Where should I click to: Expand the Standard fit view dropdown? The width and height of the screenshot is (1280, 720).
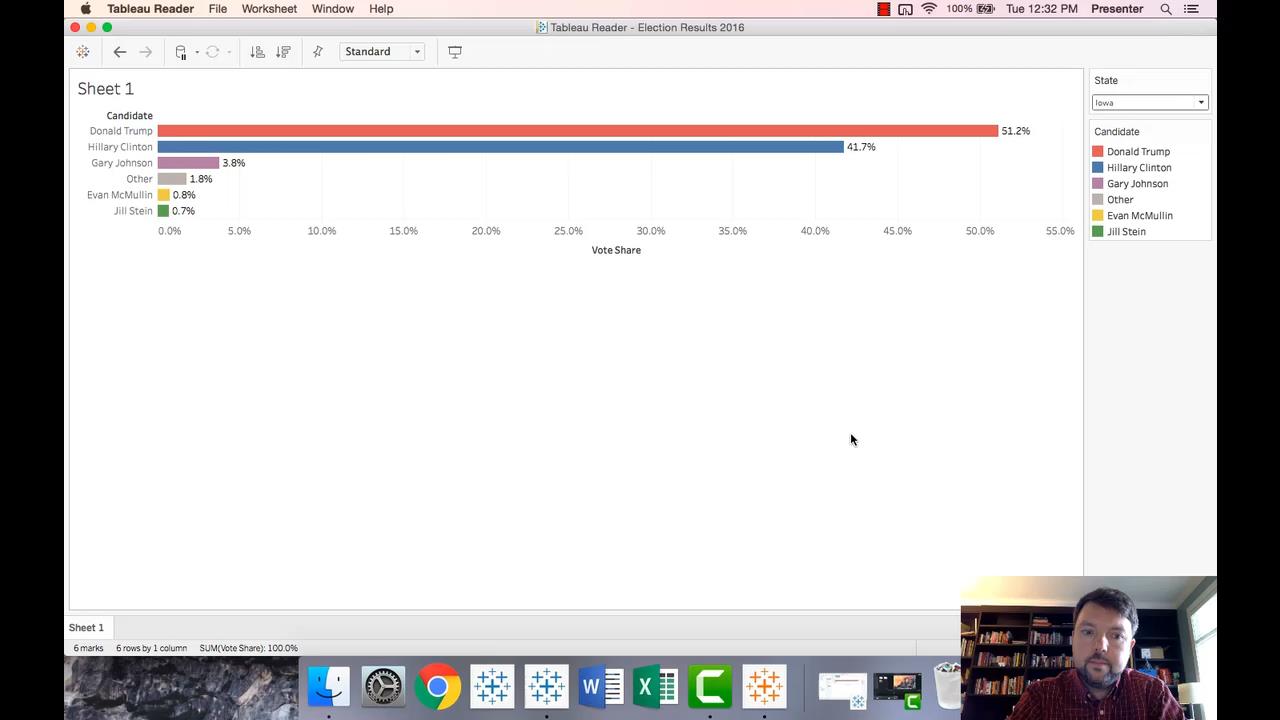pyautogui.click(x=382, y=52)
